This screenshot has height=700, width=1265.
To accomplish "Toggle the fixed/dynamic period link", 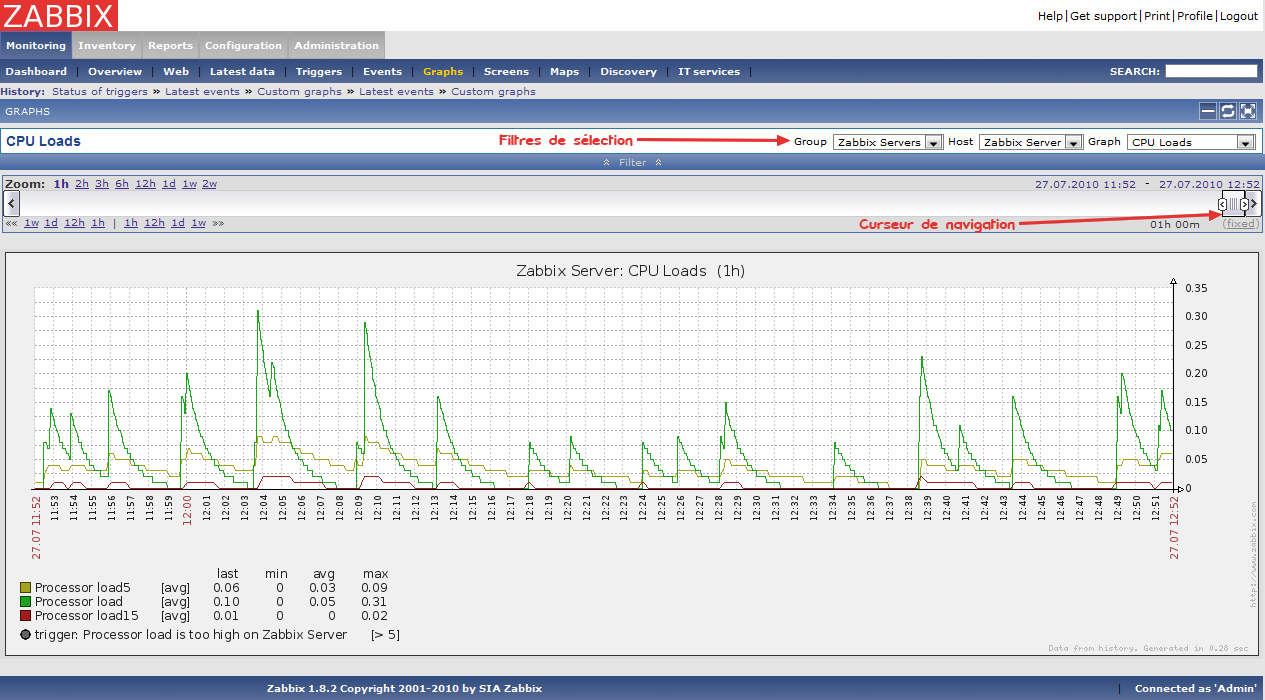I will 1241,224.
